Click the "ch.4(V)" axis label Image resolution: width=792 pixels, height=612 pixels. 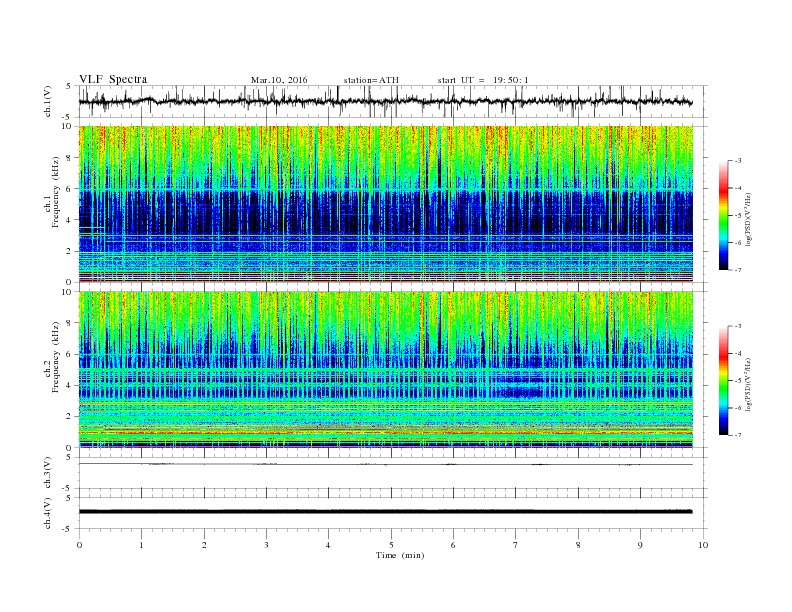click(x=48, y=513)
